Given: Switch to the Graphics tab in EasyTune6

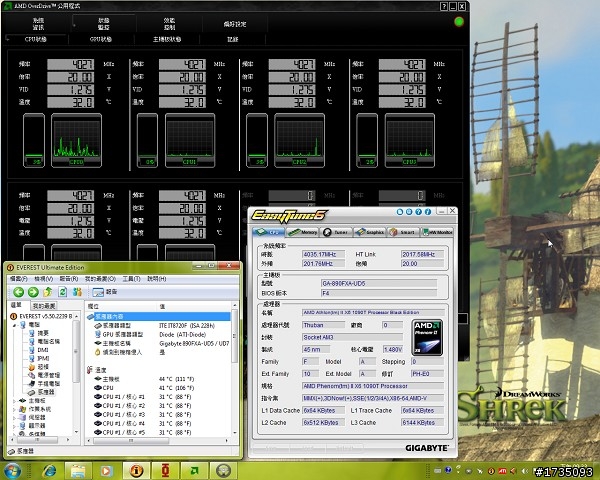Looking at the screenshot, I should [370, 232].
